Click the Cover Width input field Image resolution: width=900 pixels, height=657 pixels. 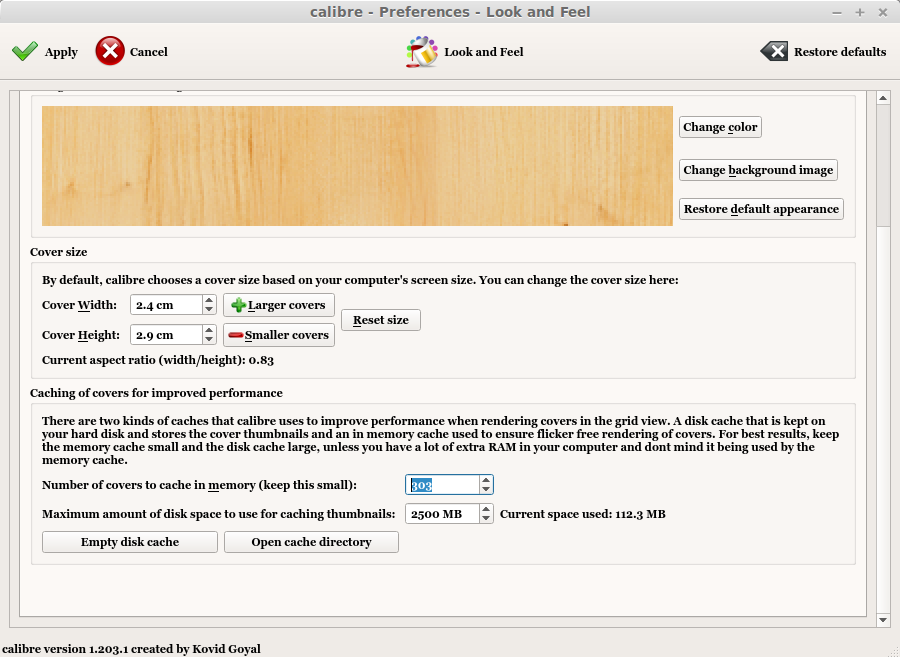[166, 305]
